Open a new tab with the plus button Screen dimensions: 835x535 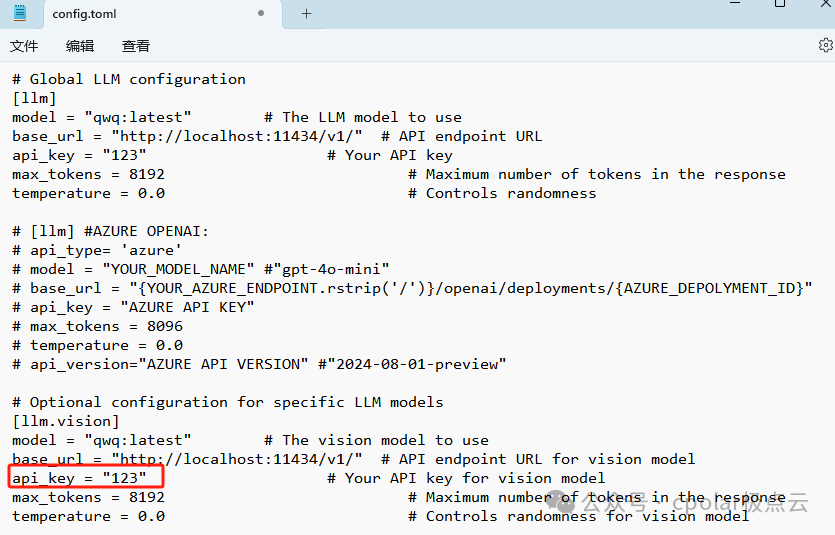coord(306,14)
